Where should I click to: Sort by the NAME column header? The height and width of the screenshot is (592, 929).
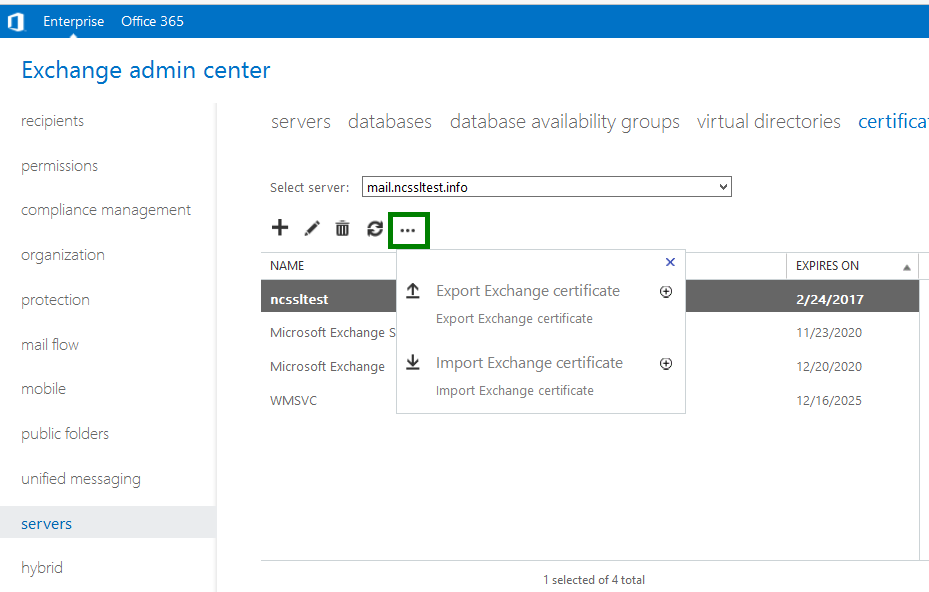pyautogui.click(x=287, y=266)
